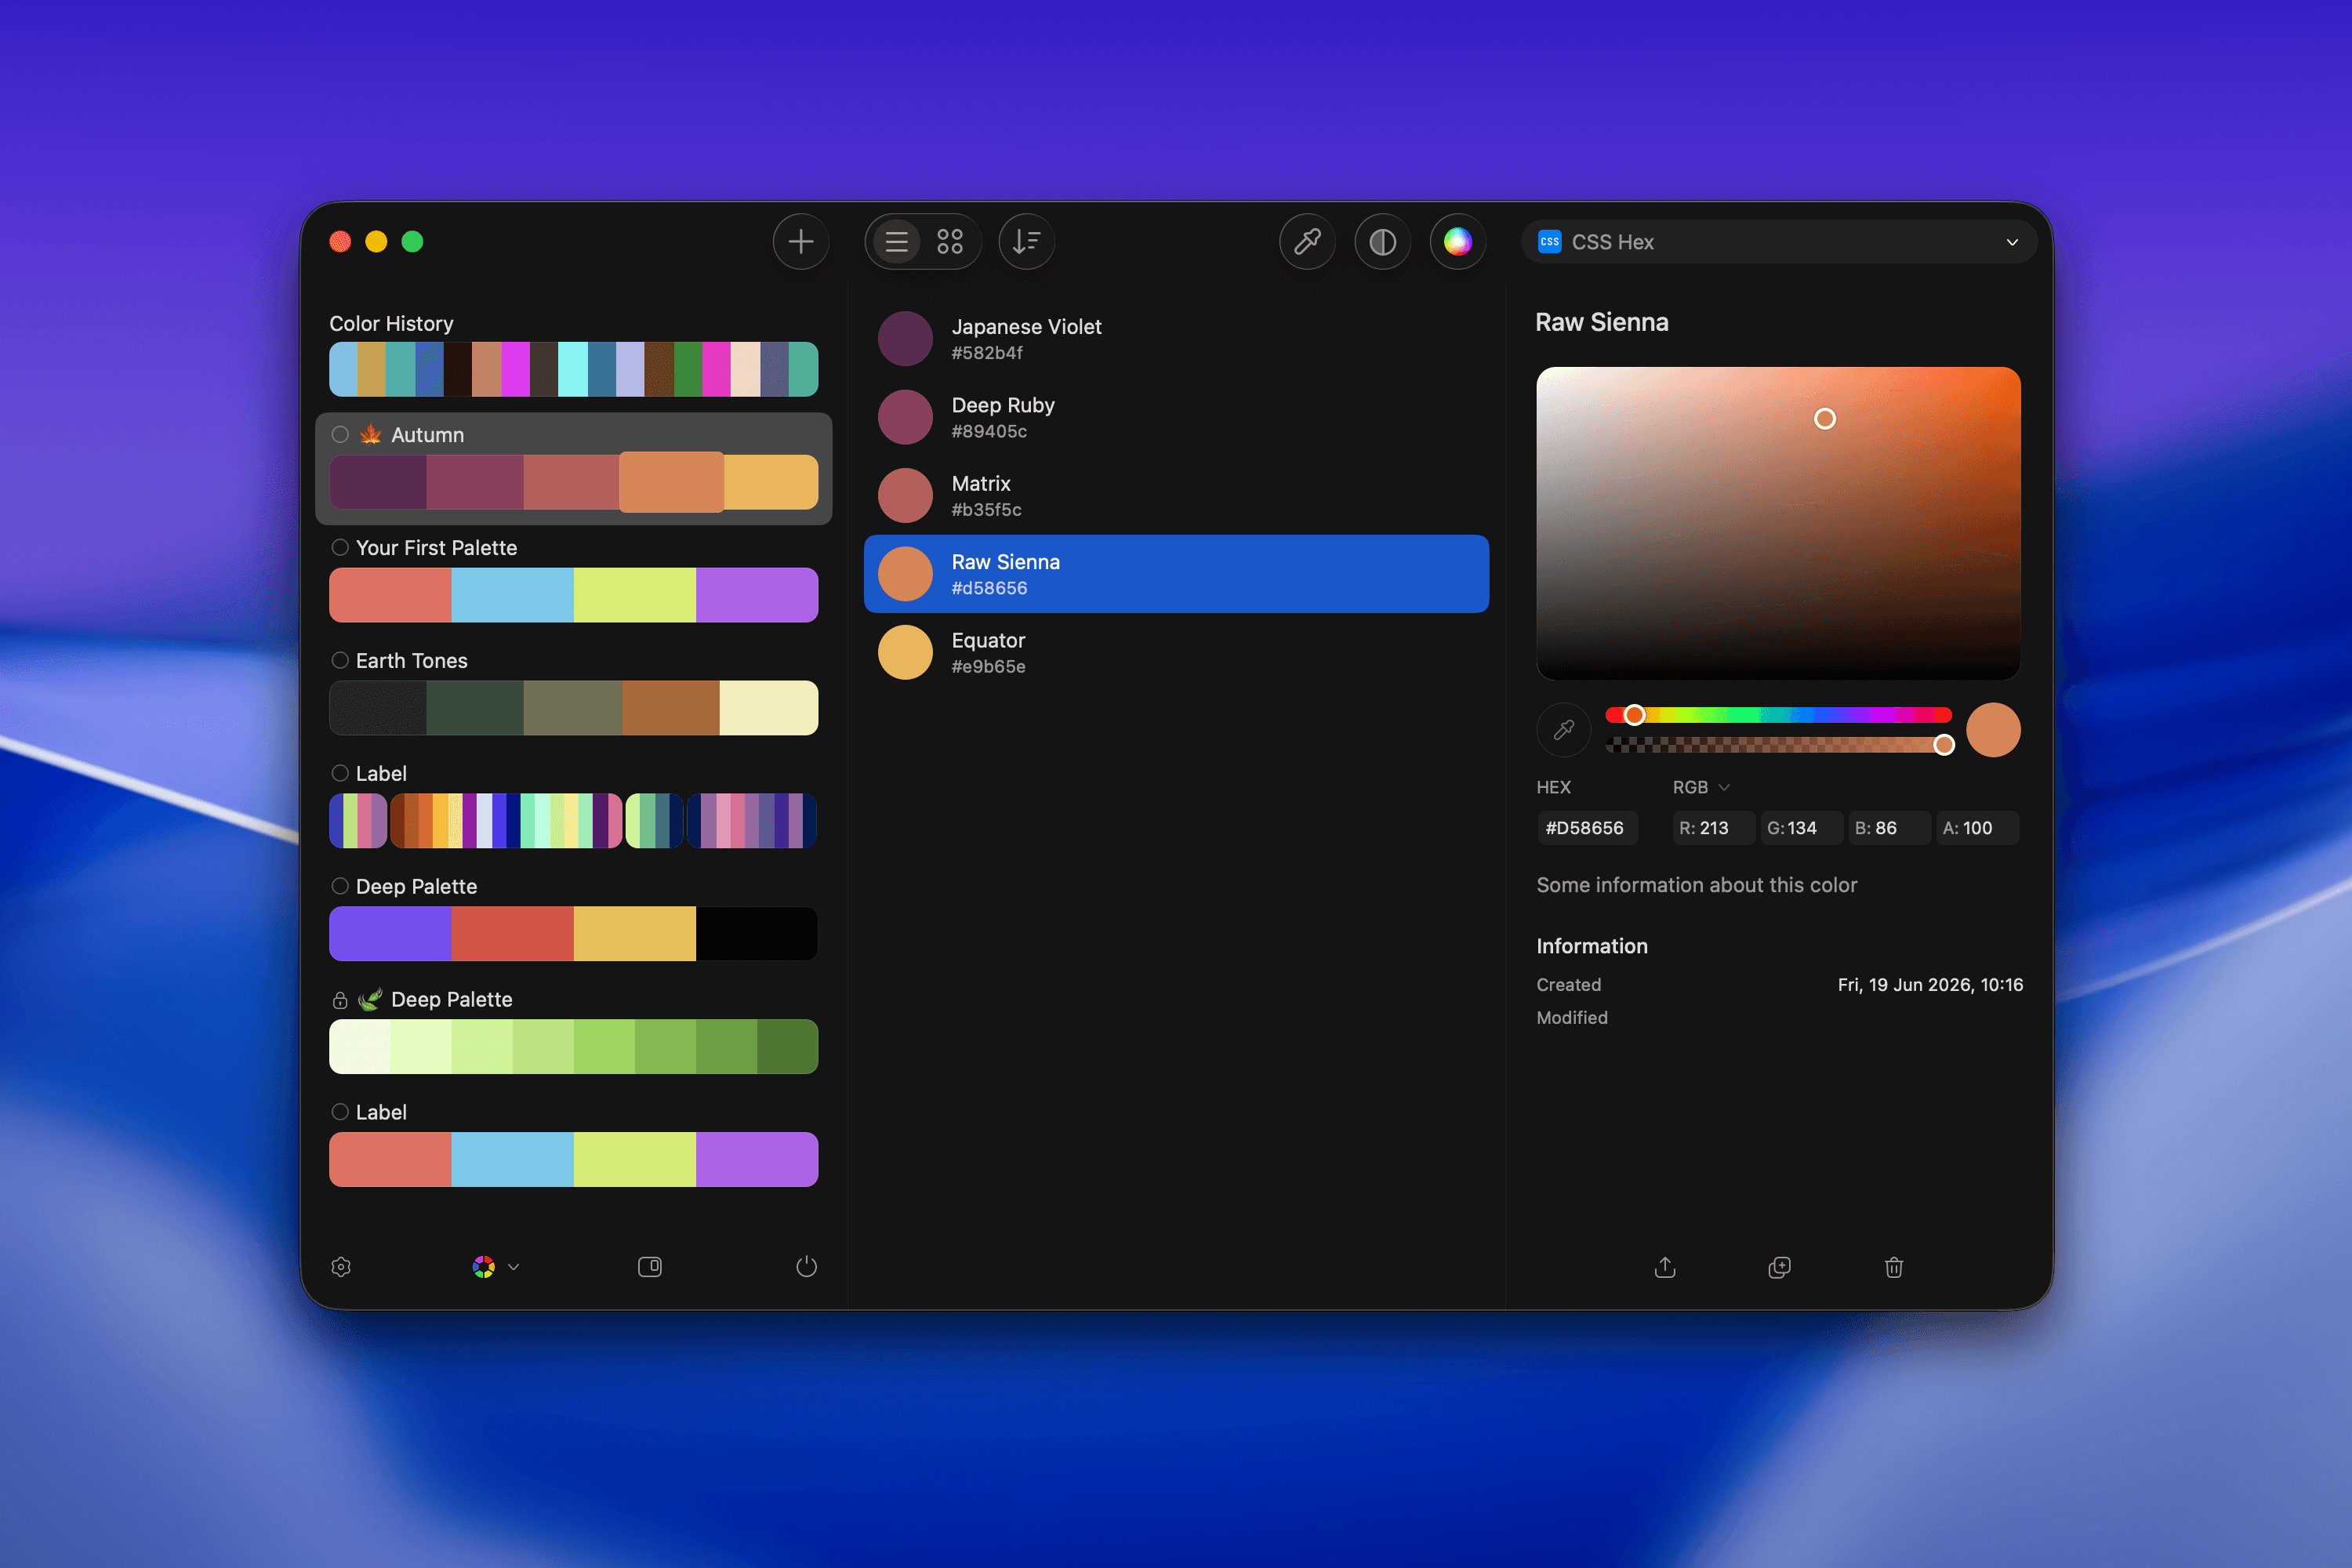Share the selected color
The height and width of the screenshot is (1568, 2352).
(x=1665, y=1267)
